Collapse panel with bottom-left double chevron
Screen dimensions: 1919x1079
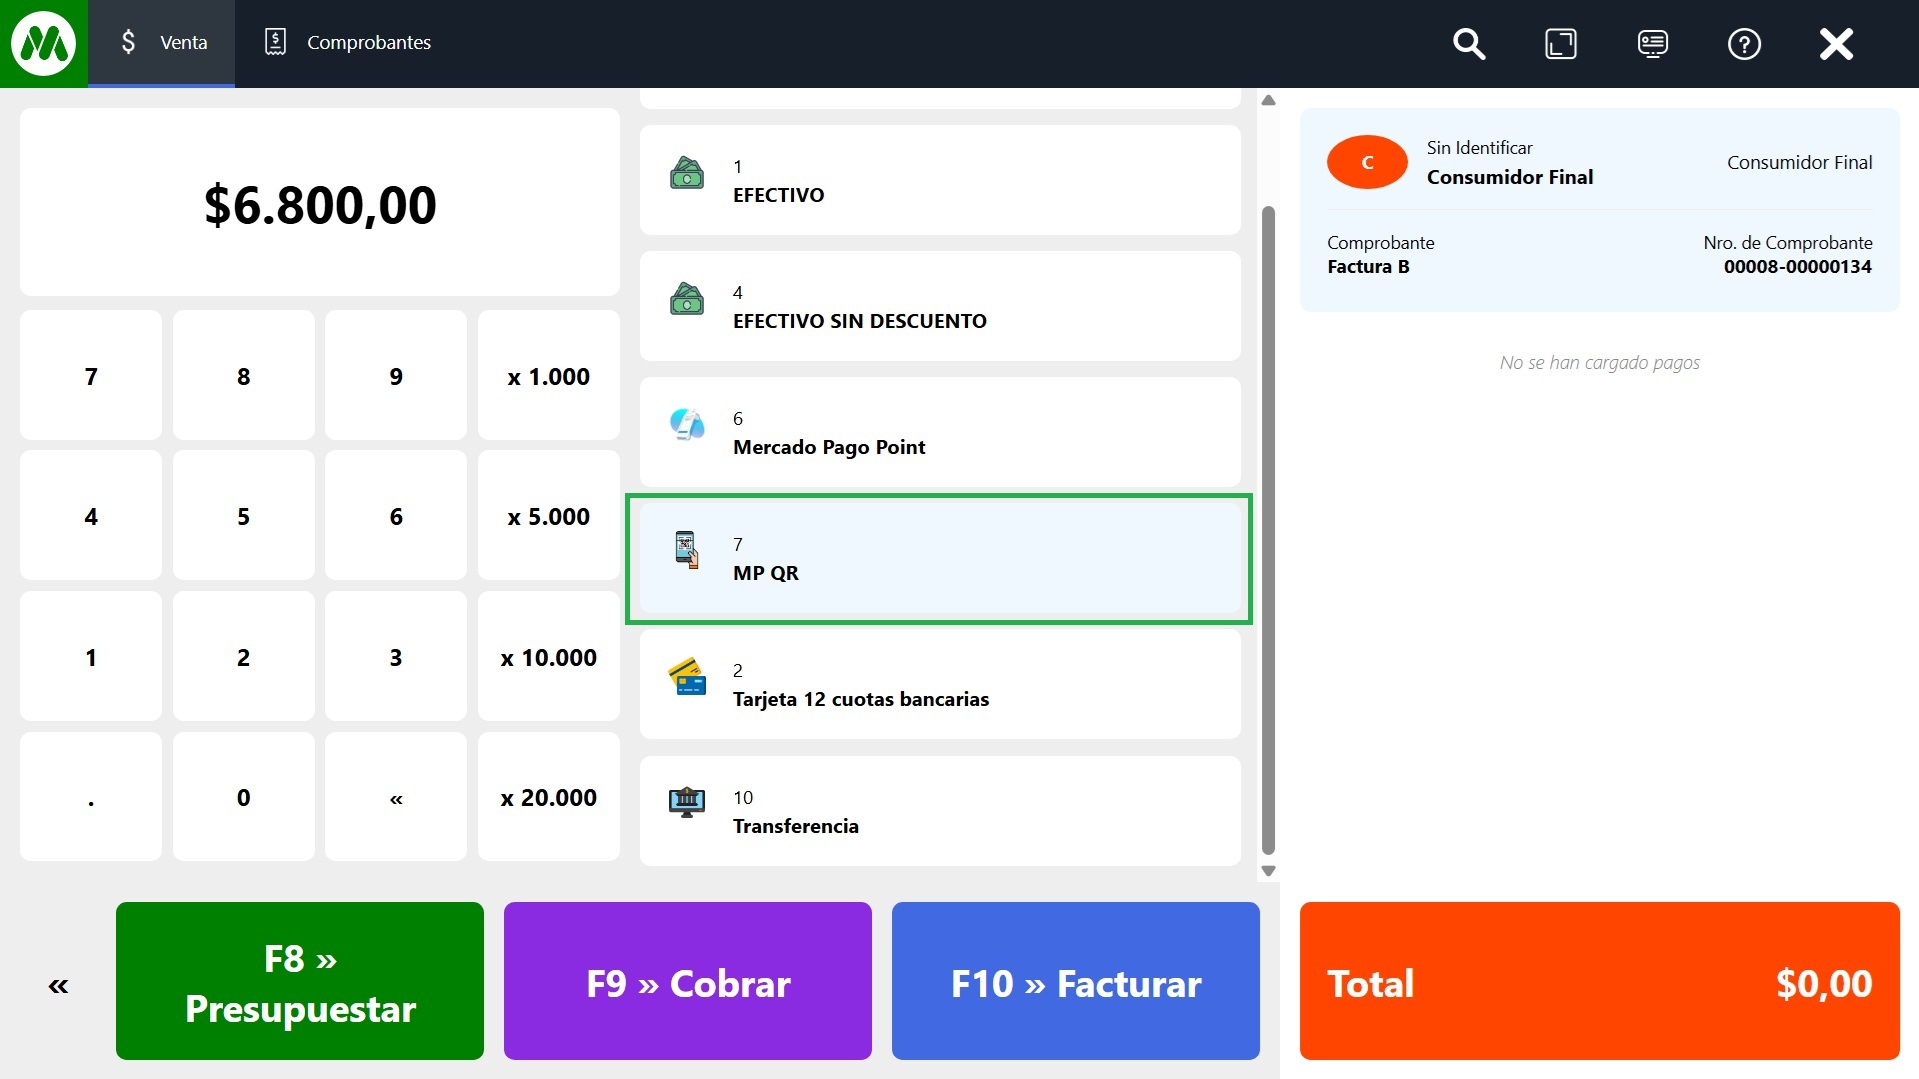tap(58, 986)
